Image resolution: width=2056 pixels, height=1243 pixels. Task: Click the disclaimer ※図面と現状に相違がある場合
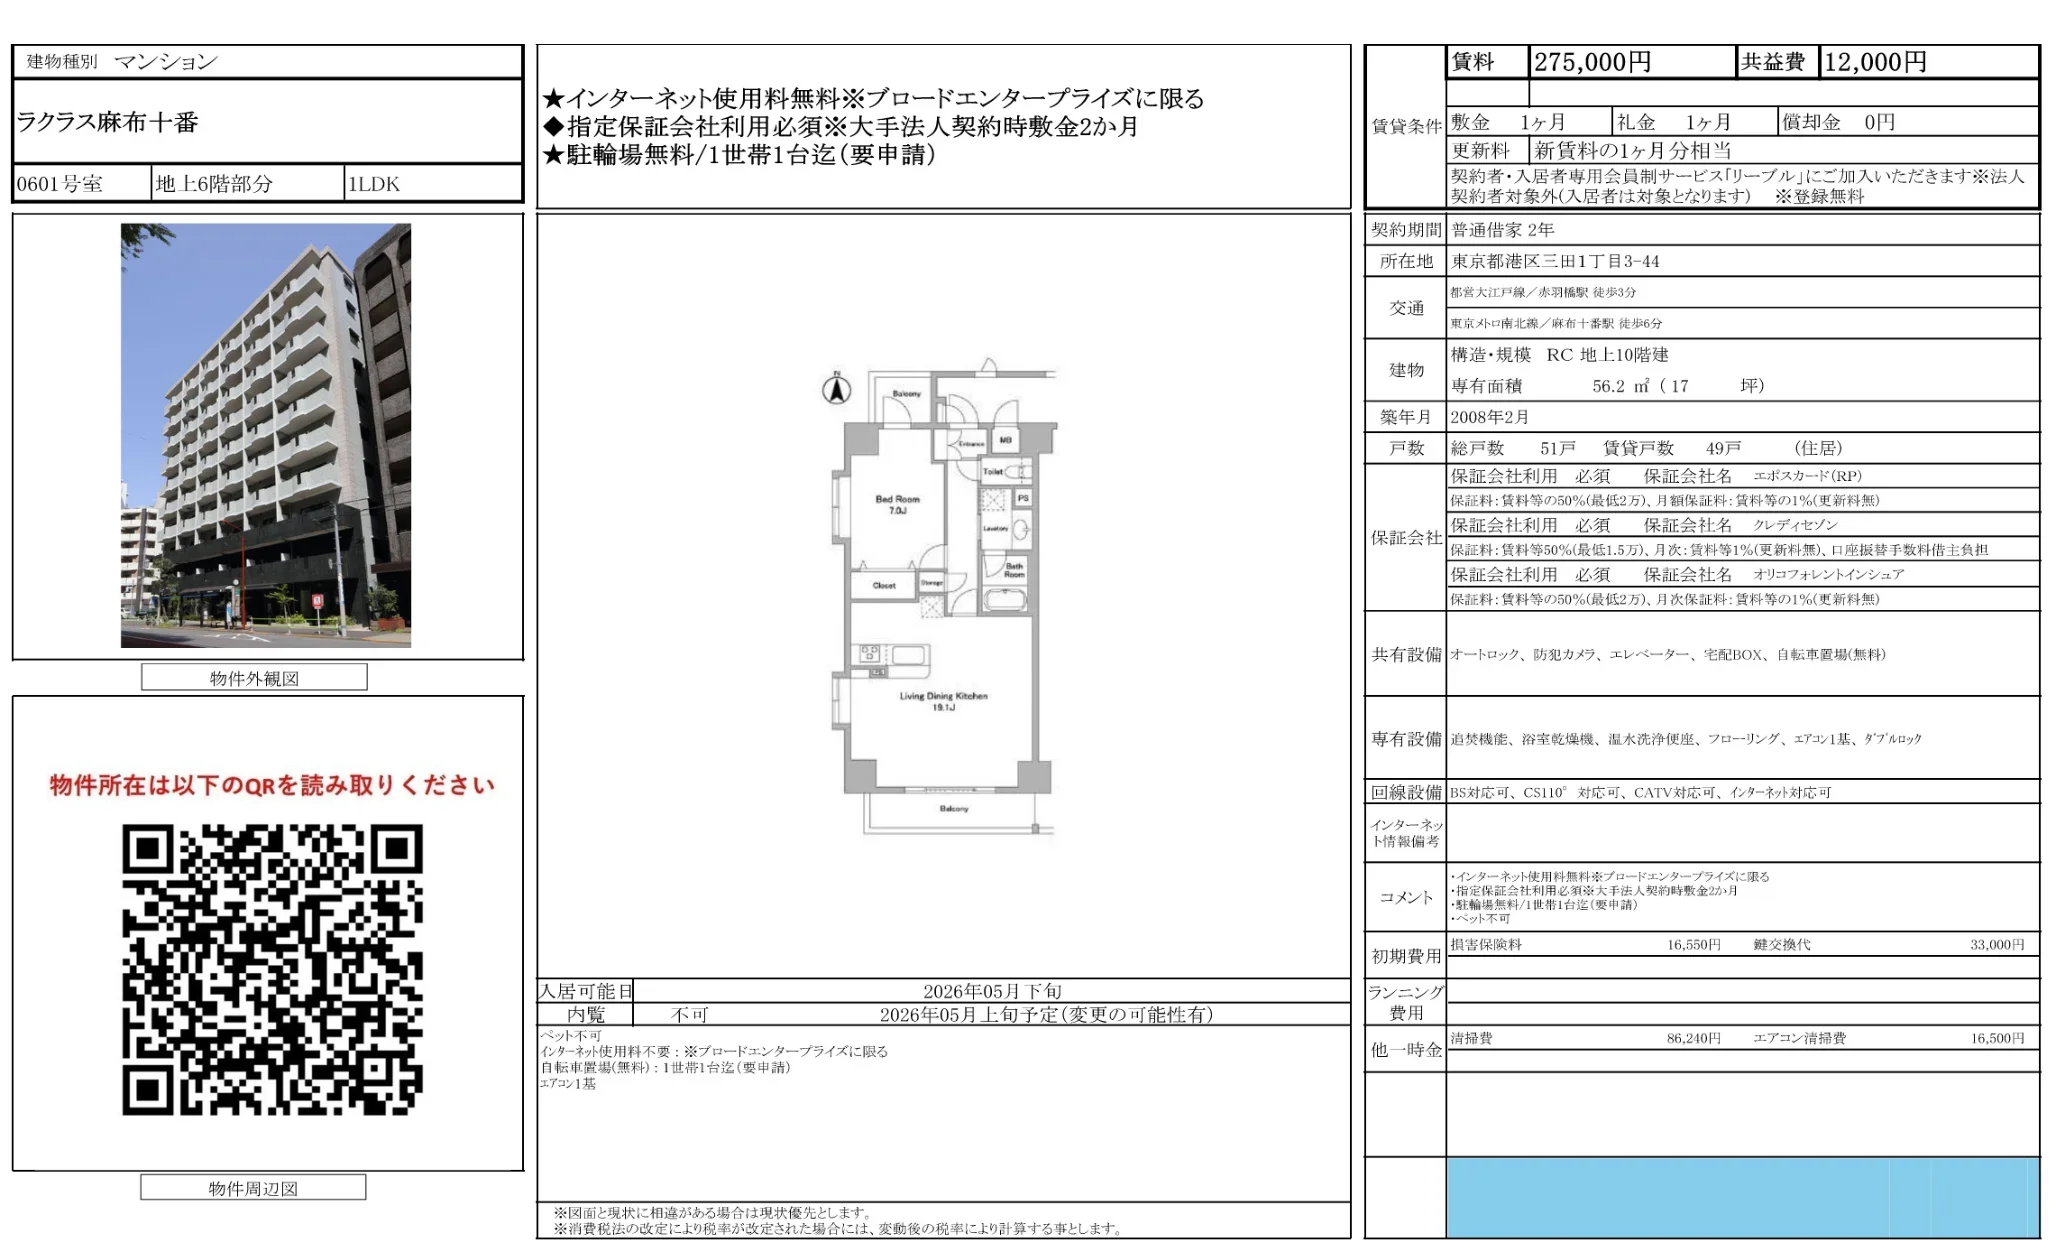point(712,1212)
